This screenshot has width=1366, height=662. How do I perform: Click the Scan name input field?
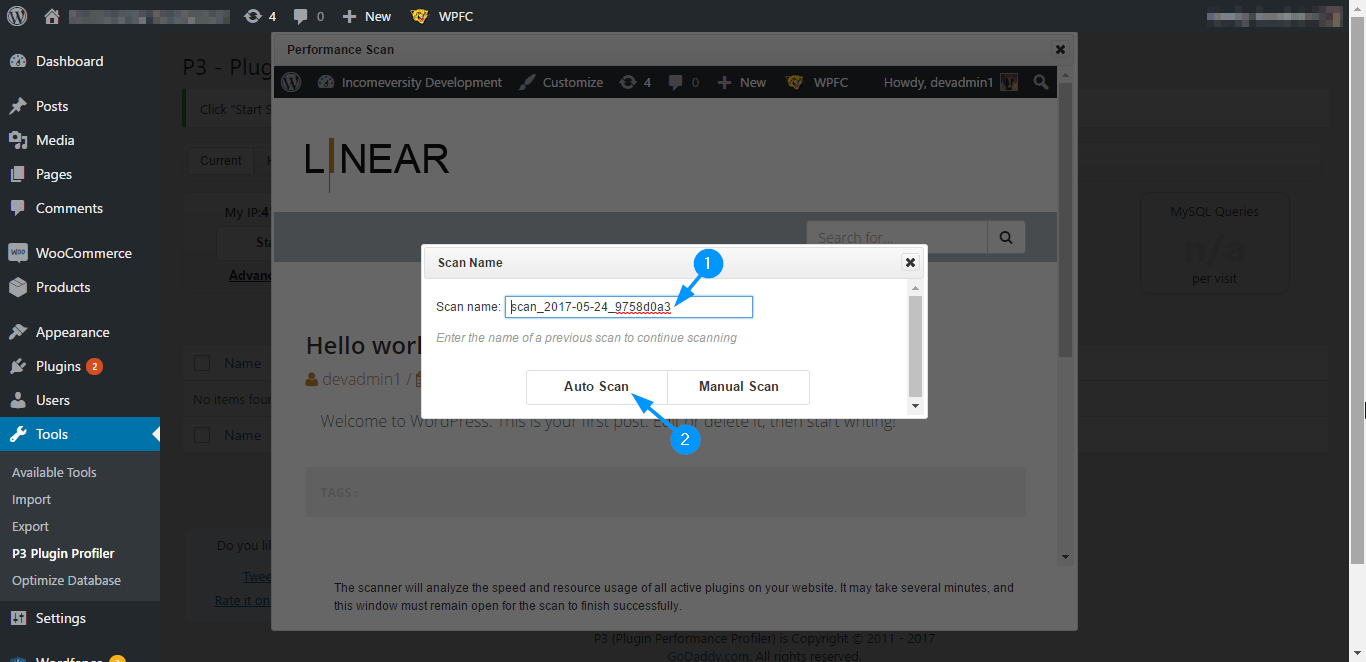coord(629,307)
